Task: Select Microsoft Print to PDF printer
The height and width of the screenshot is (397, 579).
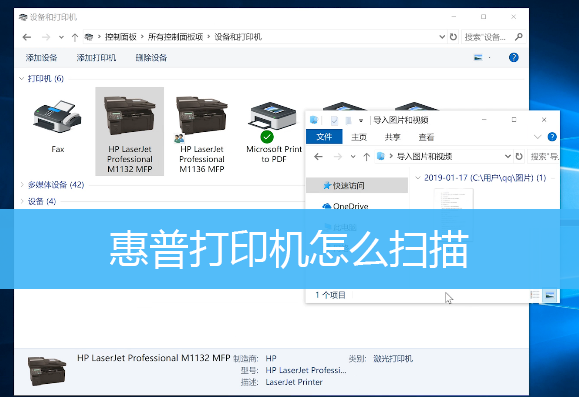Action: pyautogui.click(x=274, y=131)
